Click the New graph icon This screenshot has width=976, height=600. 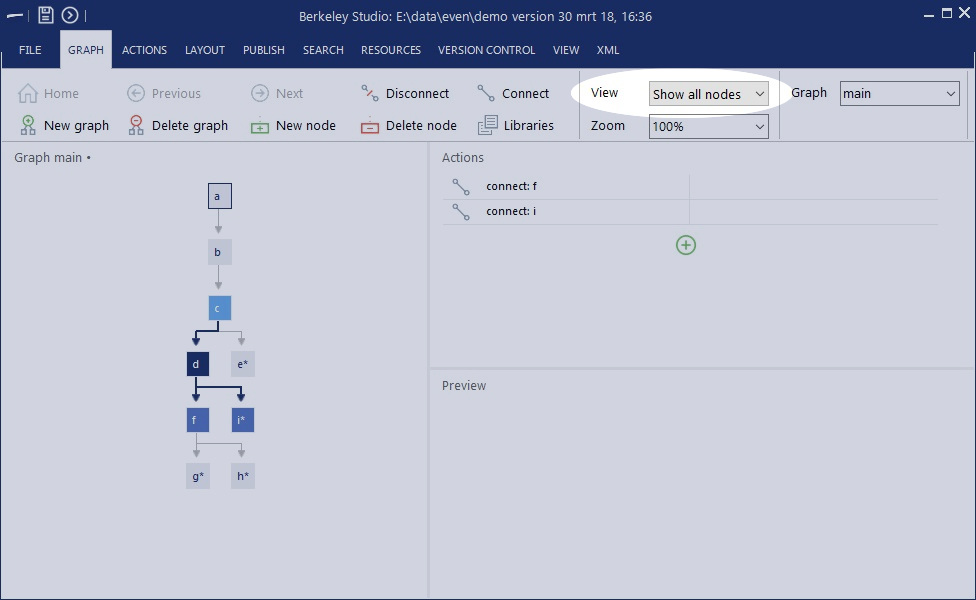tap(28, 125)
